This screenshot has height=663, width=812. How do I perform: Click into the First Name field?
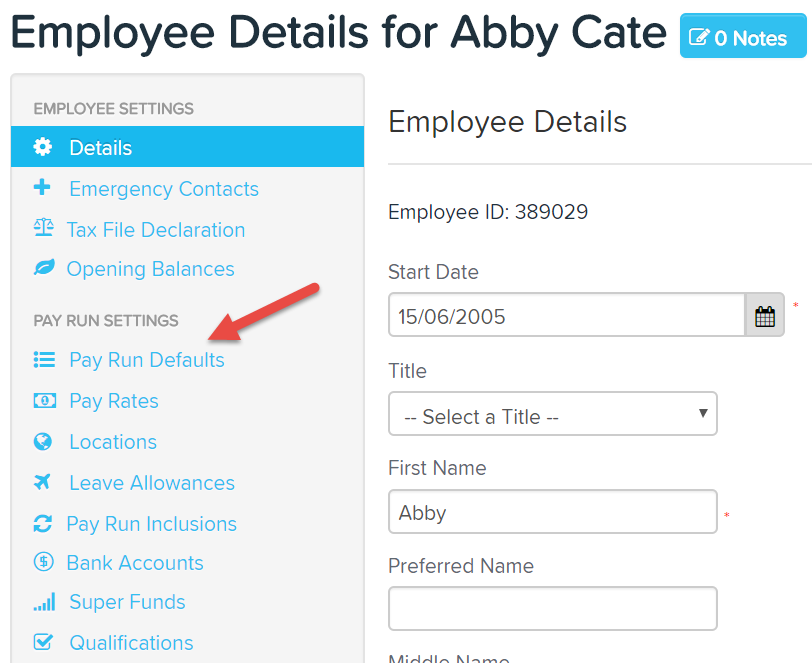pyautogui.click(x=552, y=512)
